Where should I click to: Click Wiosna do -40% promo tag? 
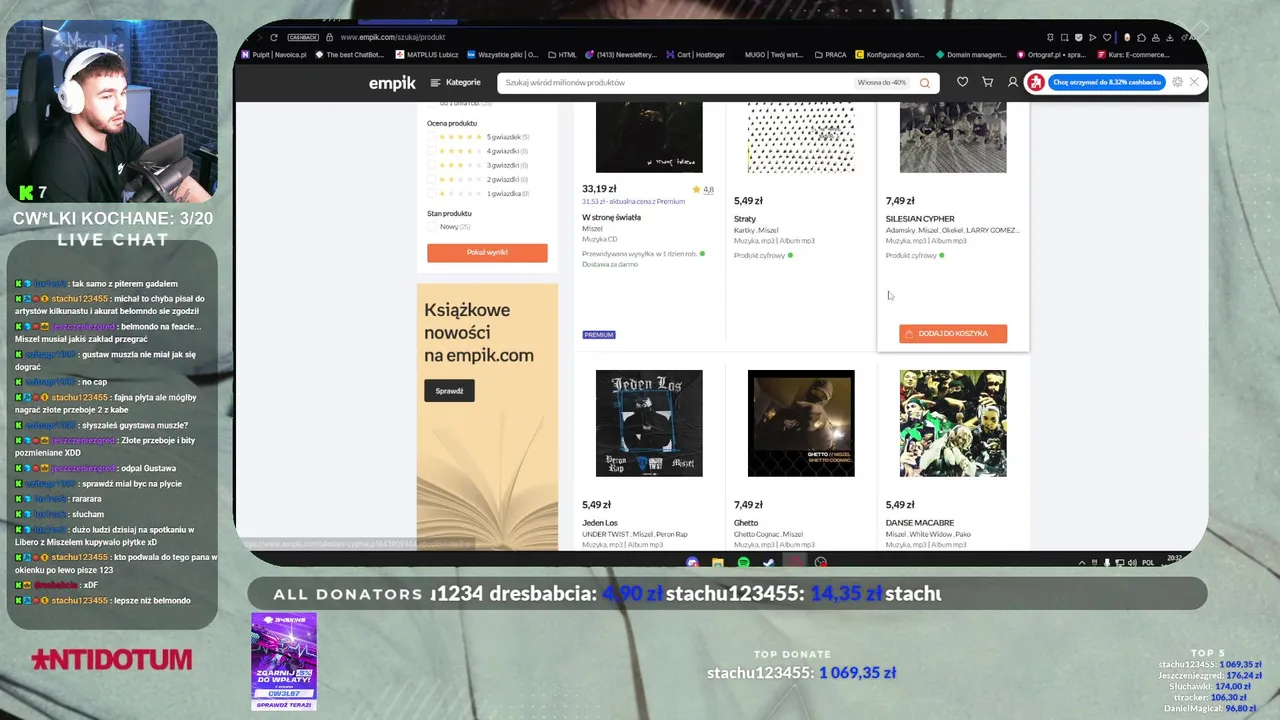[x=882, y=83]
